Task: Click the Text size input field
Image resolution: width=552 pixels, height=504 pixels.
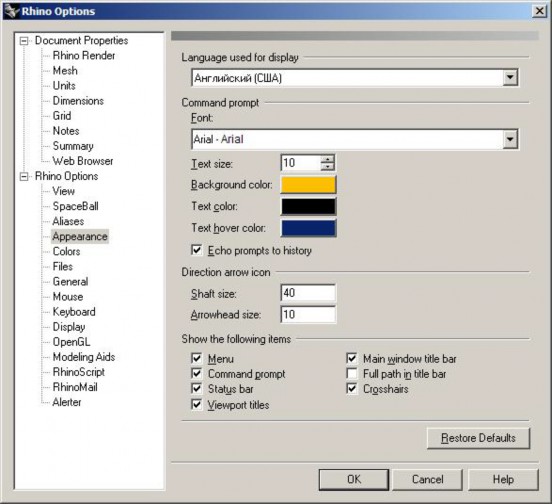Action: 301,163
